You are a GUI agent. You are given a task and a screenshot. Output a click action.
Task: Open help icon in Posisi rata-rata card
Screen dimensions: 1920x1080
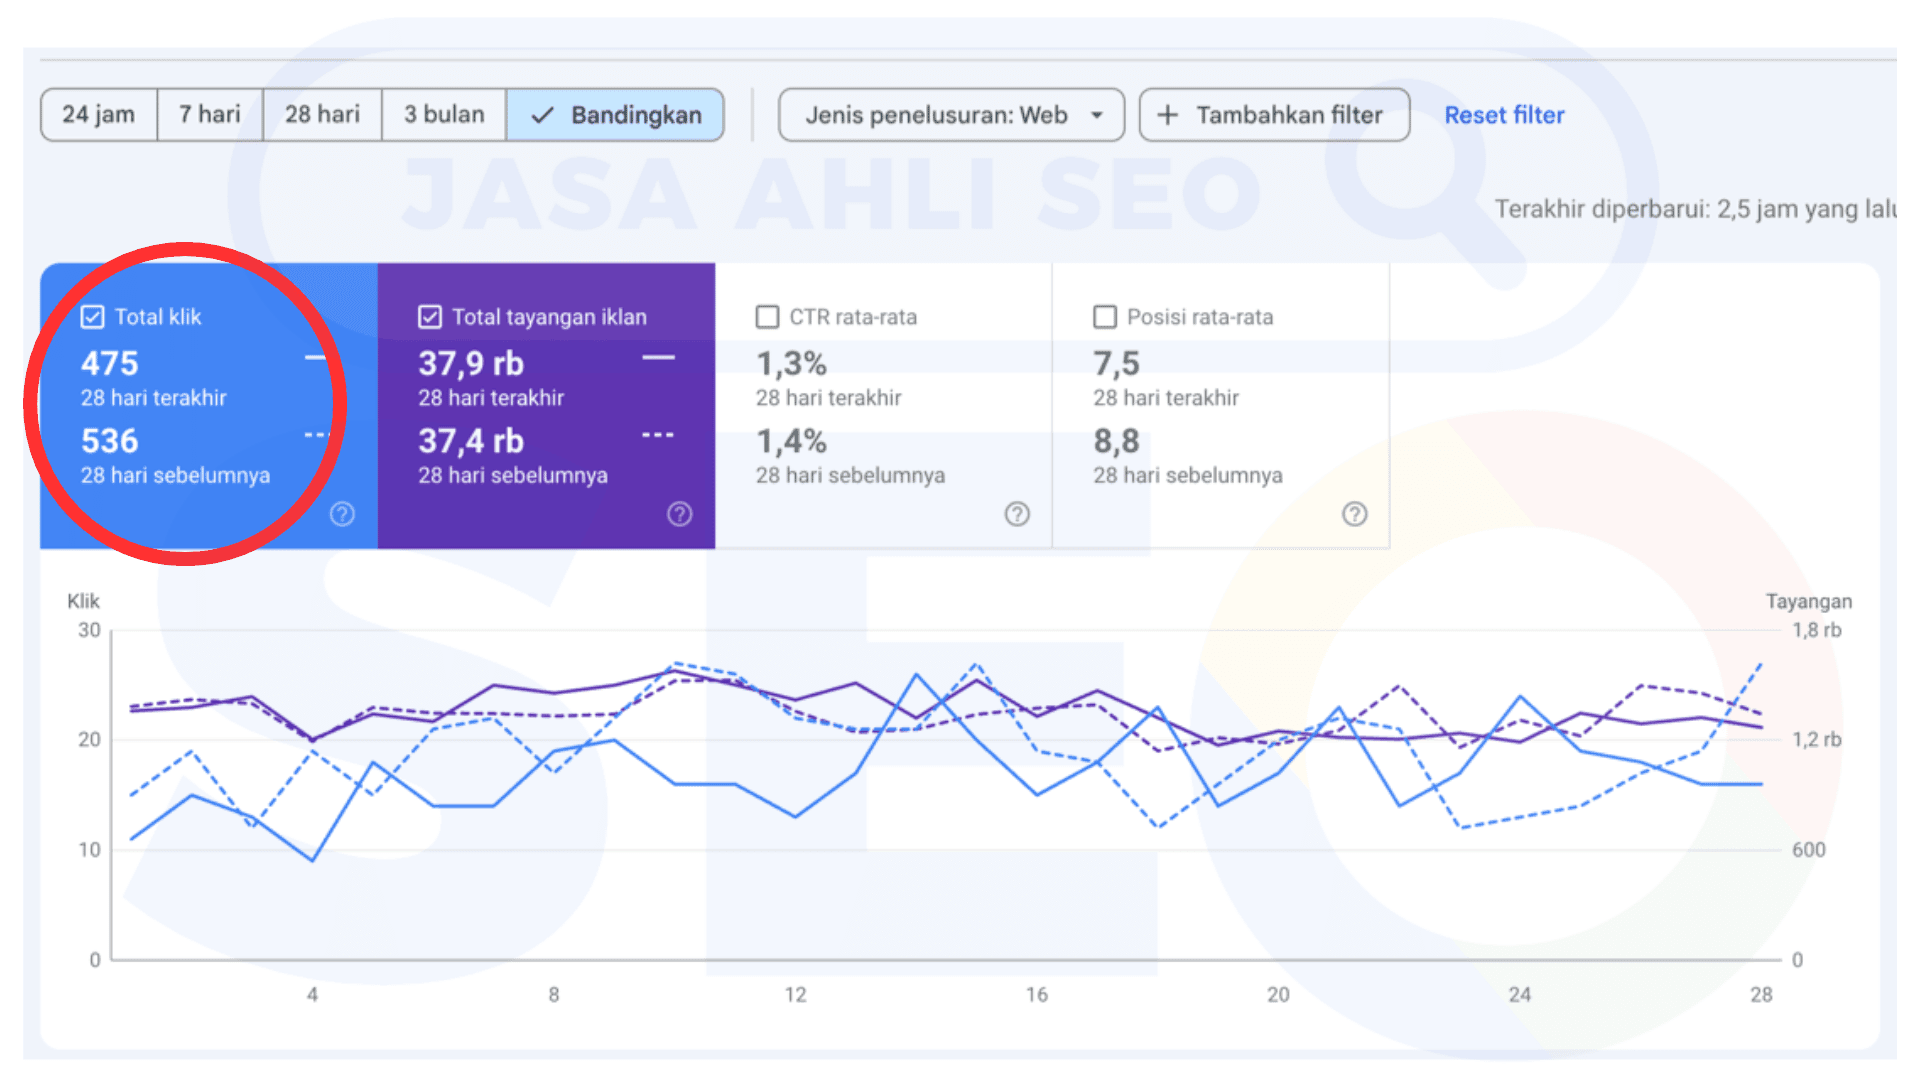(1354, 514)
